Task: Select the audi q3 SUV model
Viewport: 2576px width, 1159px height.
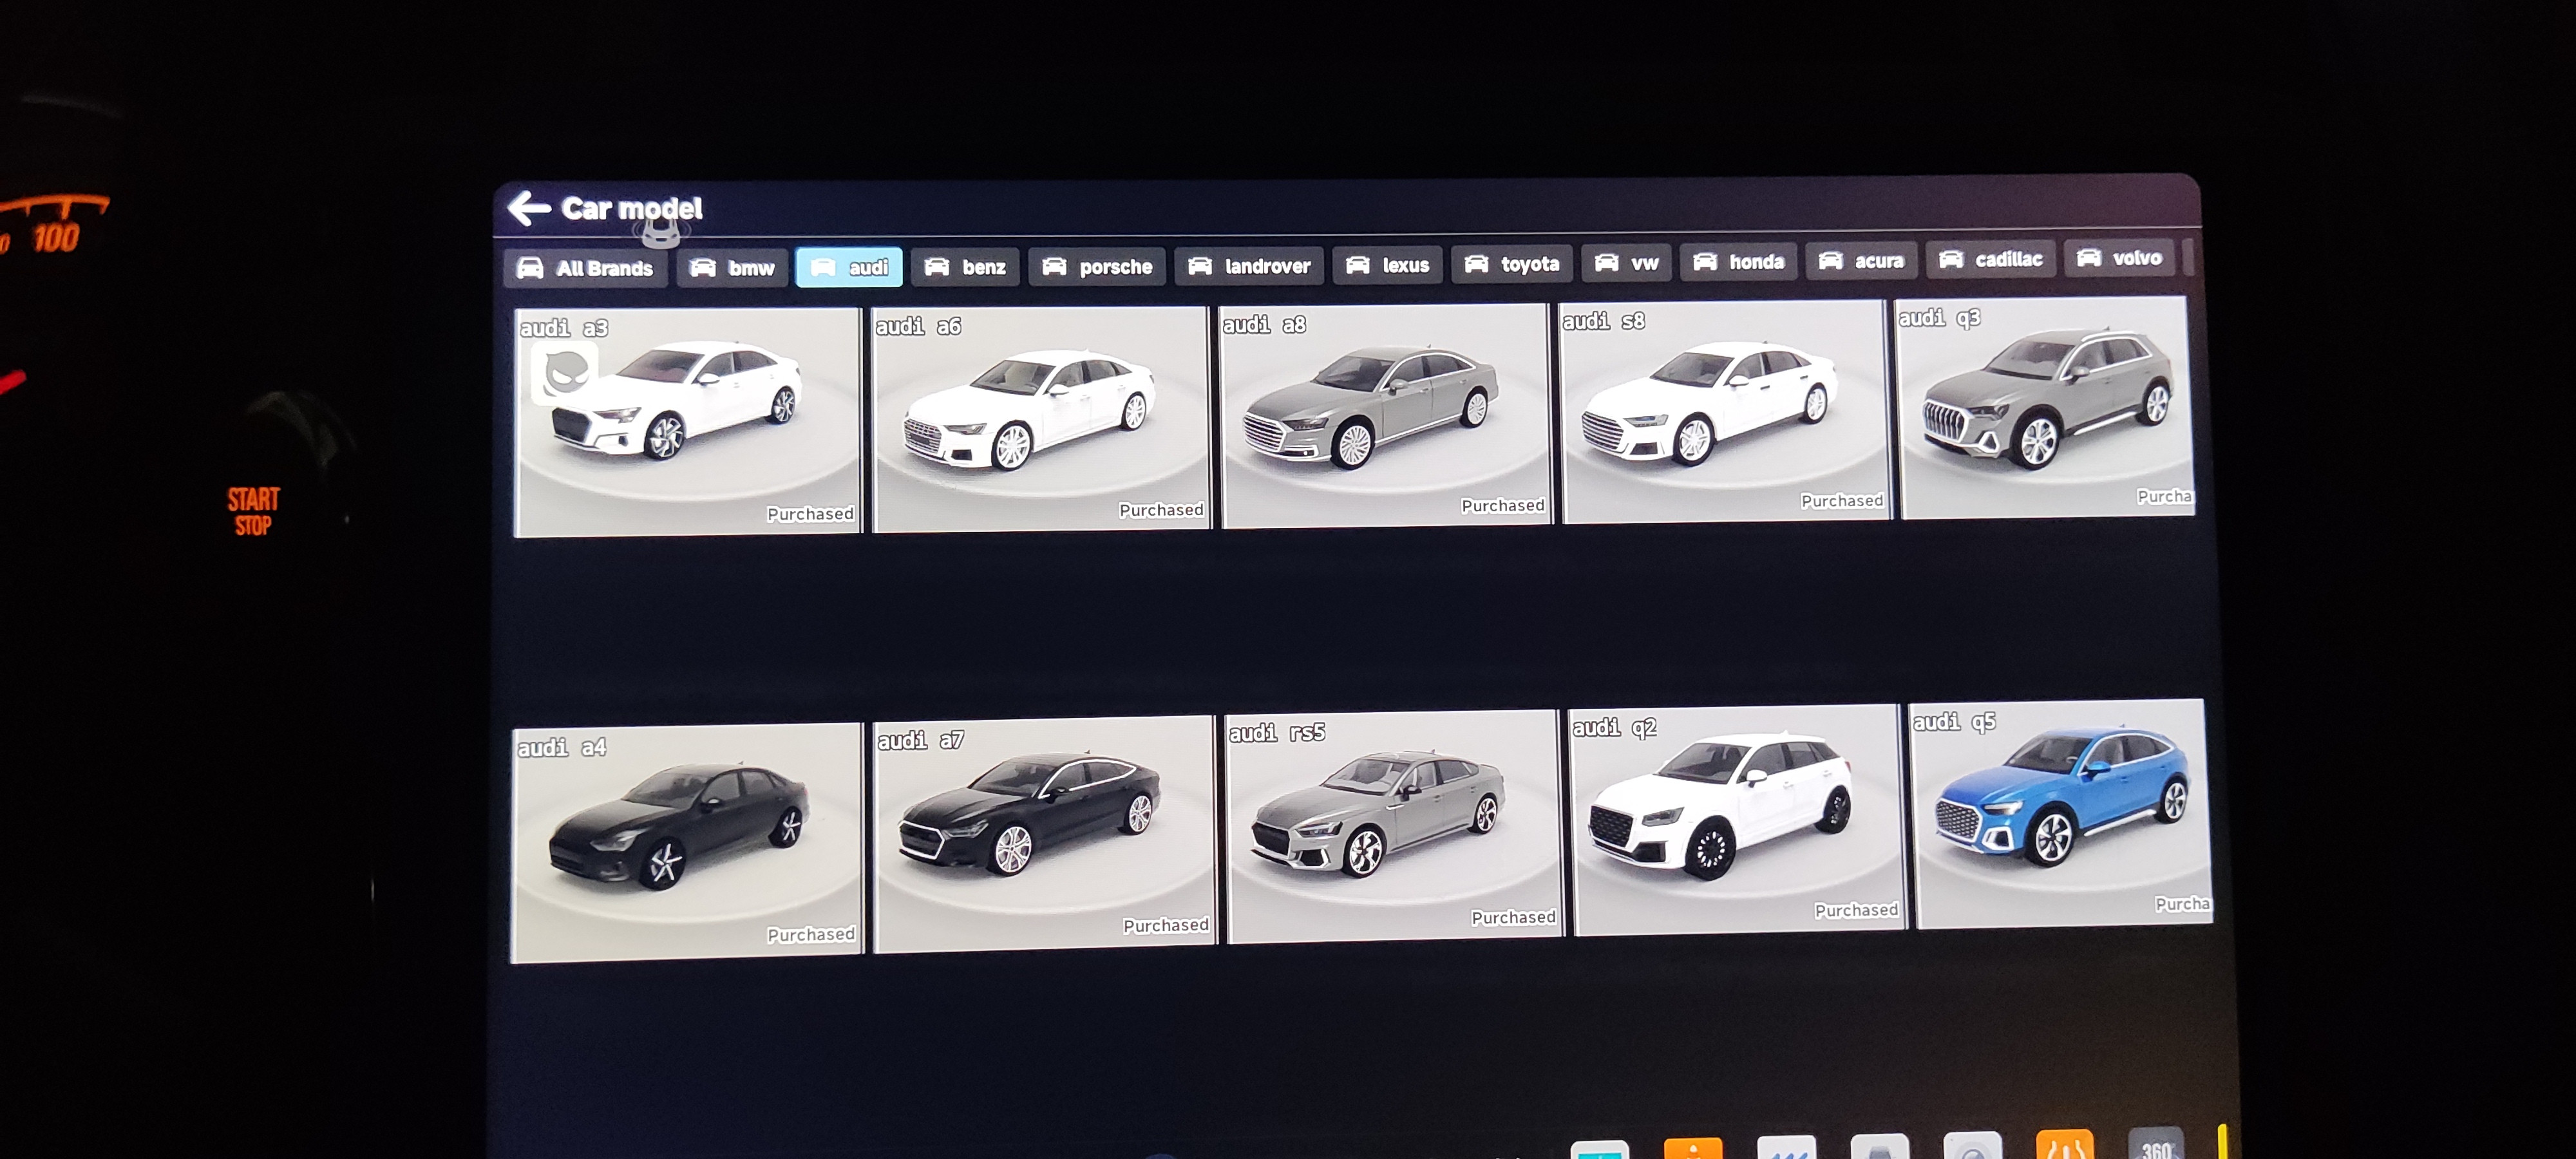Action: (2046, 407)
